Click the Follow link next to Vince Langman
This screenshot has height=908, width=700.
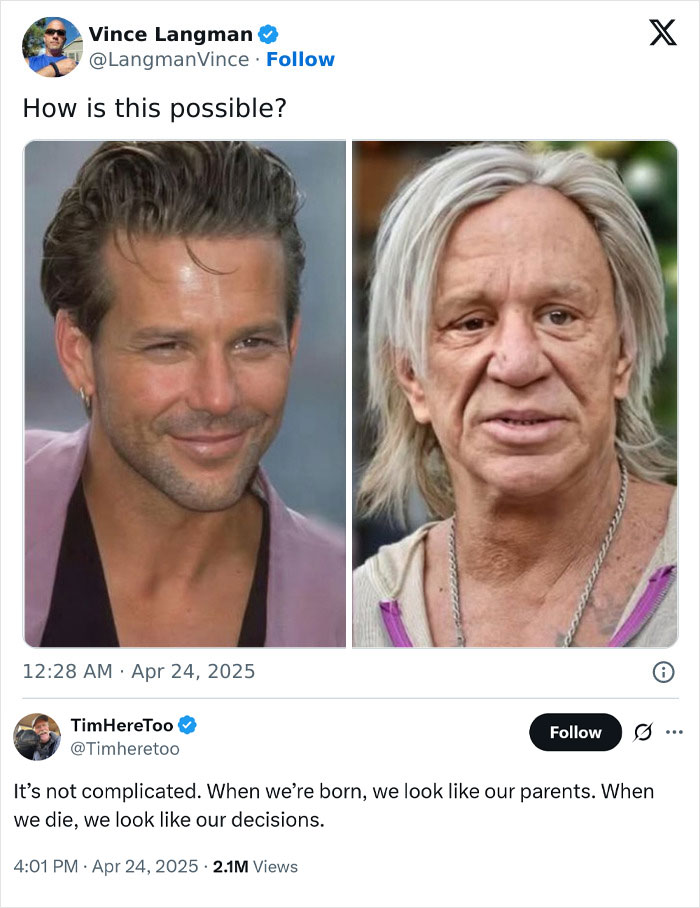click(302, 60)
